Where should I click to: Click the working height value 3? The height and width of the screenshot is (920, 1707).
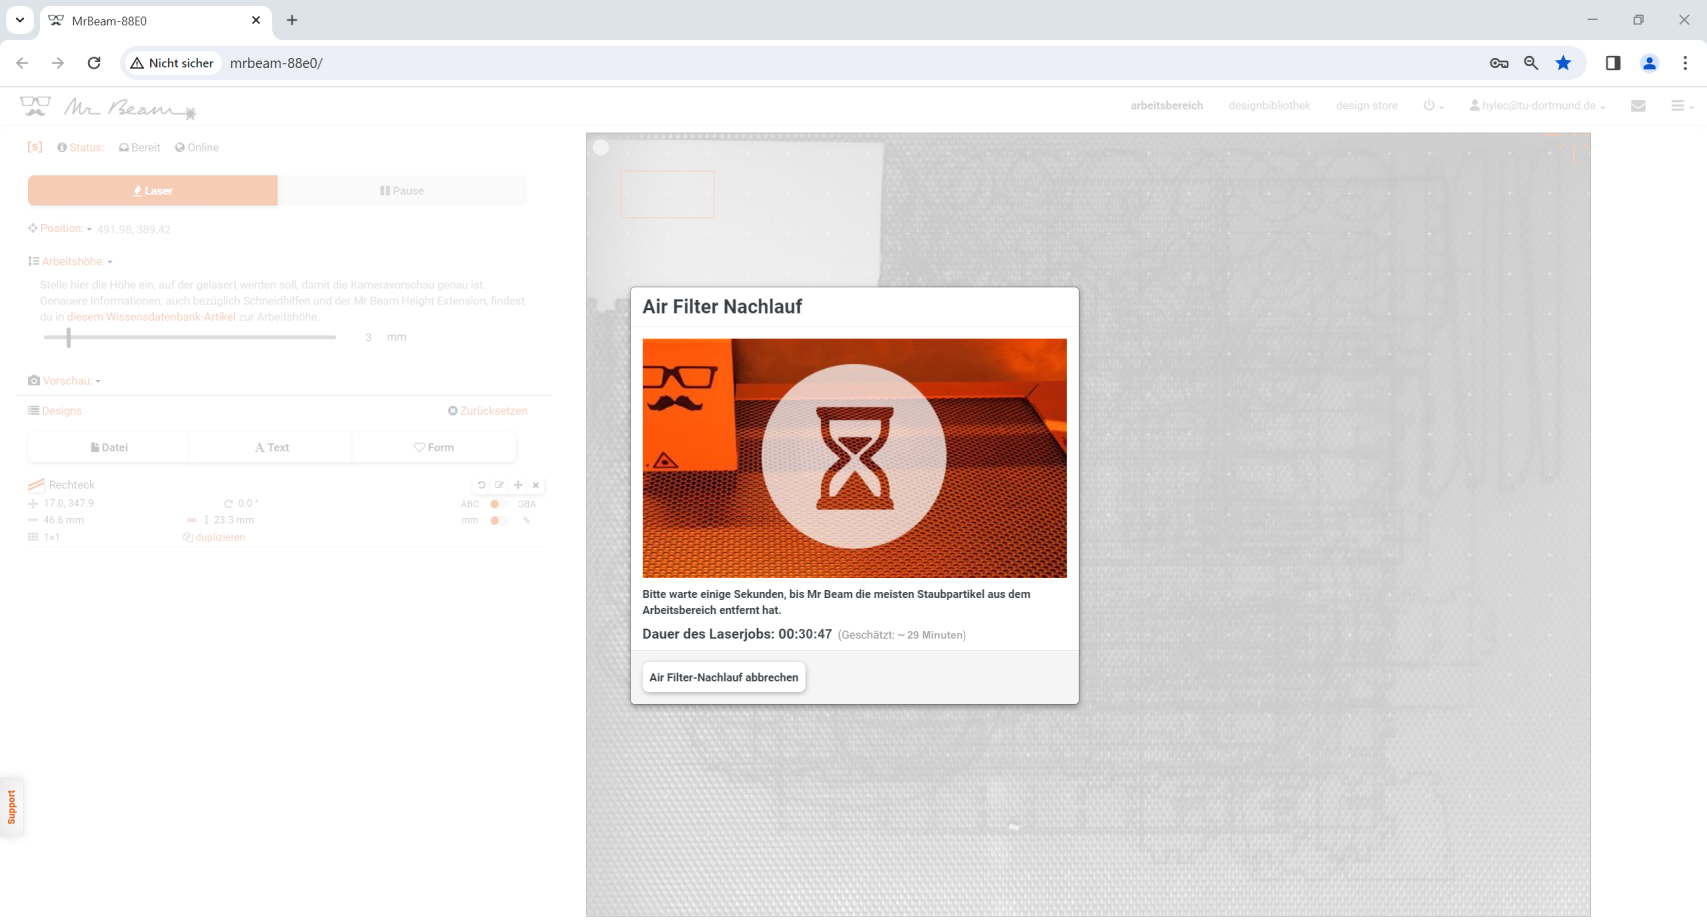point(368,337)
